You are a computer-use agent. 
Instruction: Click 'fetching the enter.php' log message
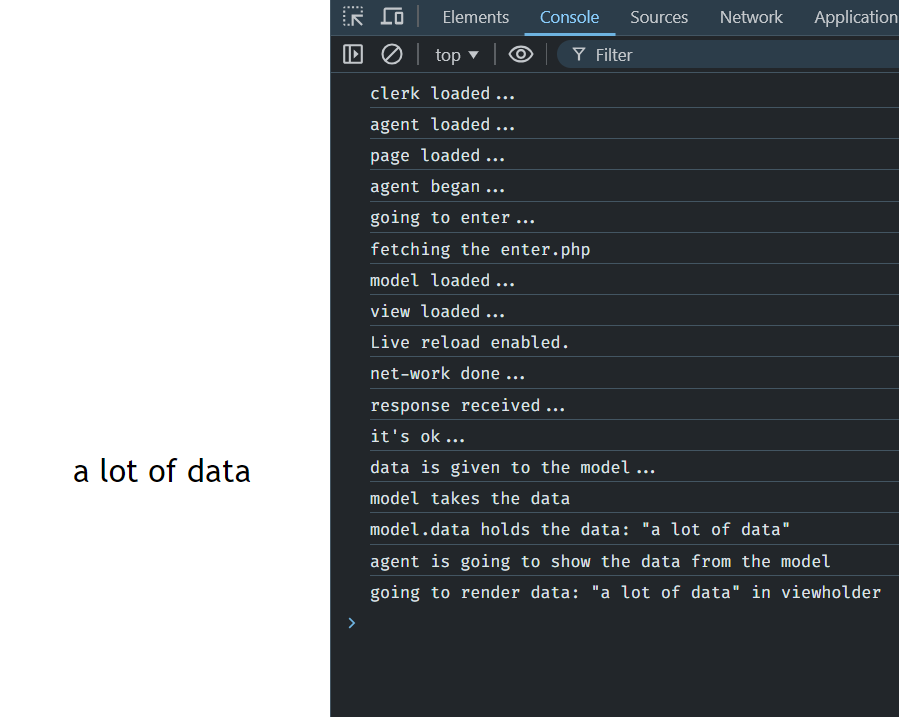pos(480,249)
